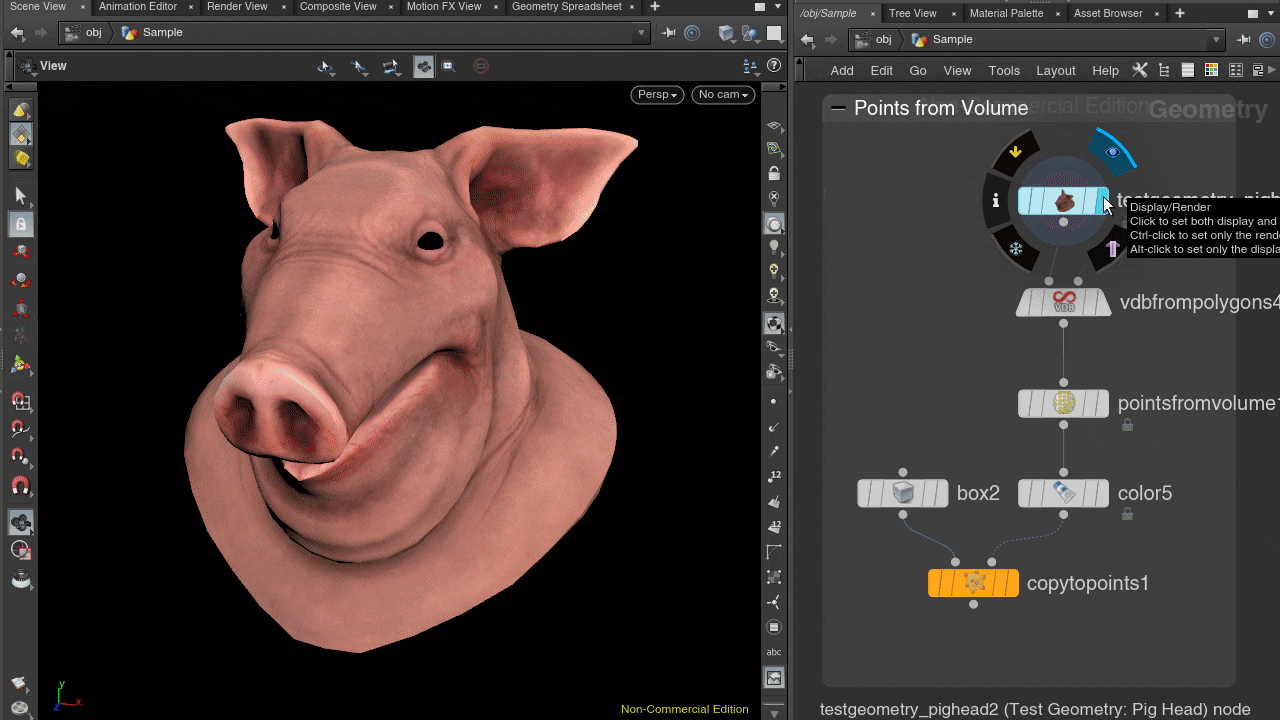Add a new pane tab in scene view
1280x720 pixels.
(x=654, y=6)
